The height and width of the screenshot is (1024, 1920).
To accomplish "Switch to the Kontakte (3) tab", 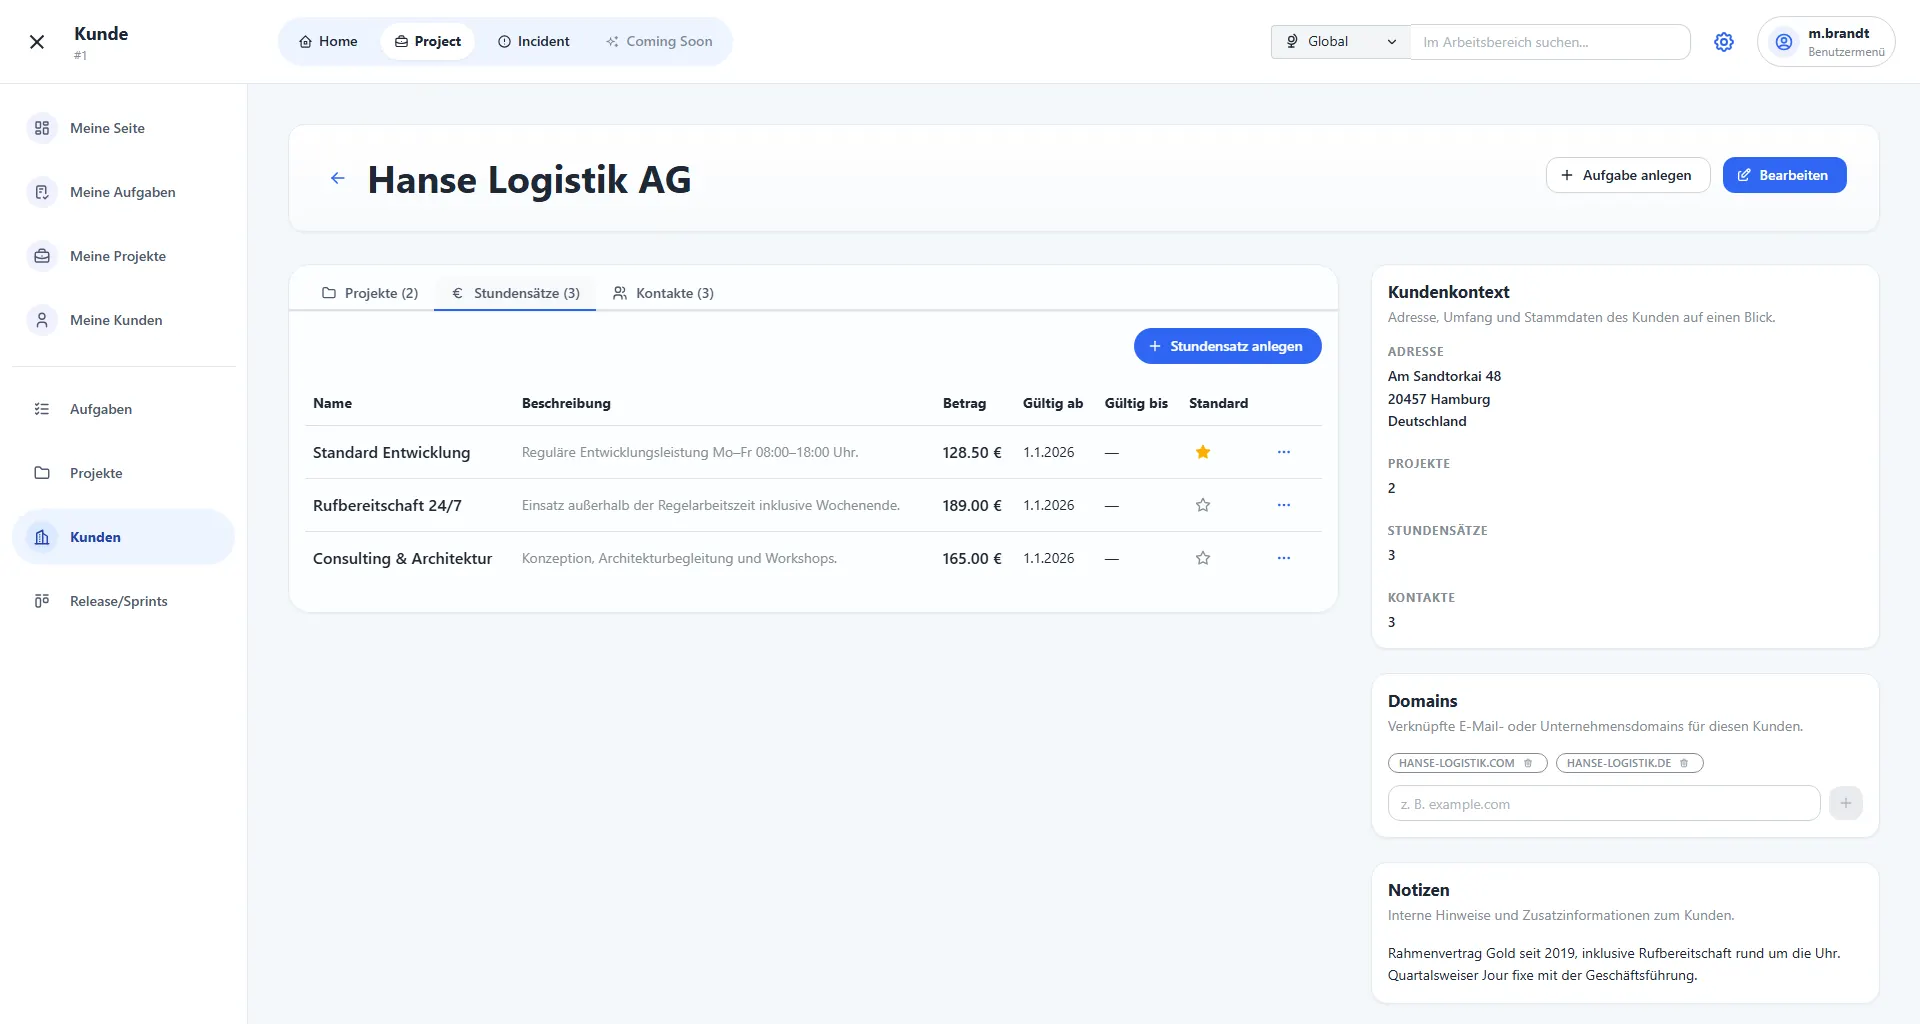I will (663, 293).
